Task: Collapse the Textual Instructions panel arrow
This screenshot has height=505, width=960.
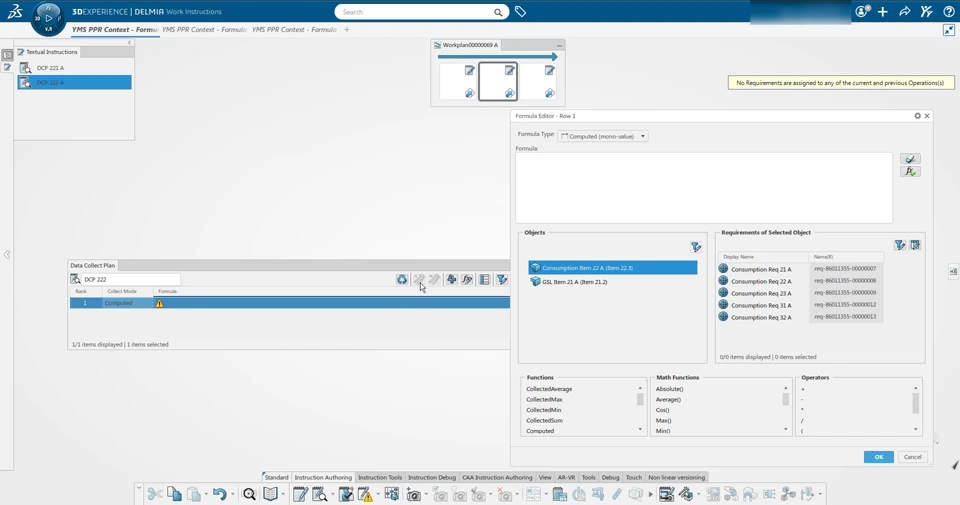Action: tap(129, 43)
